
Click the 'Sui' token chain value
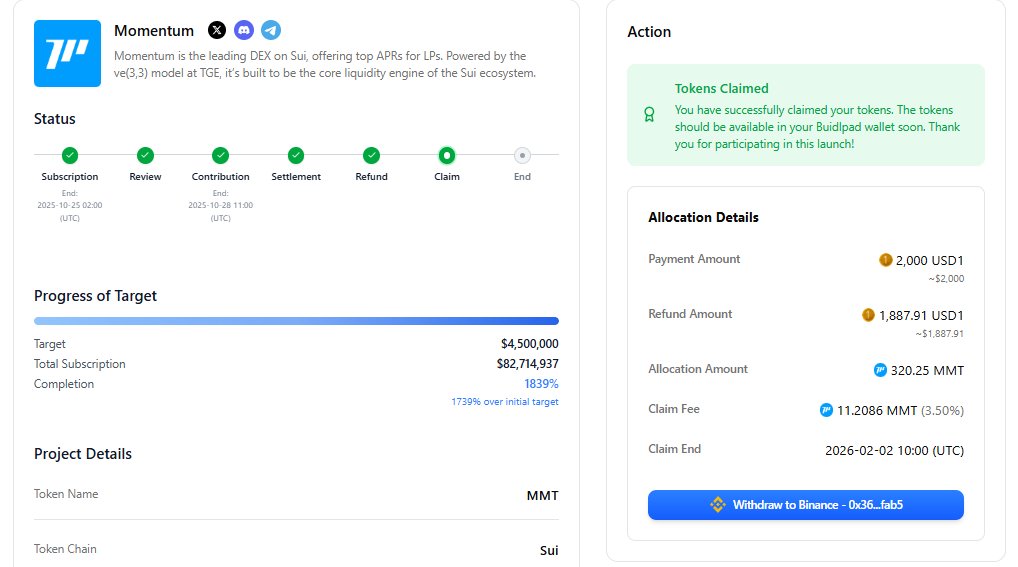[549, 551]
